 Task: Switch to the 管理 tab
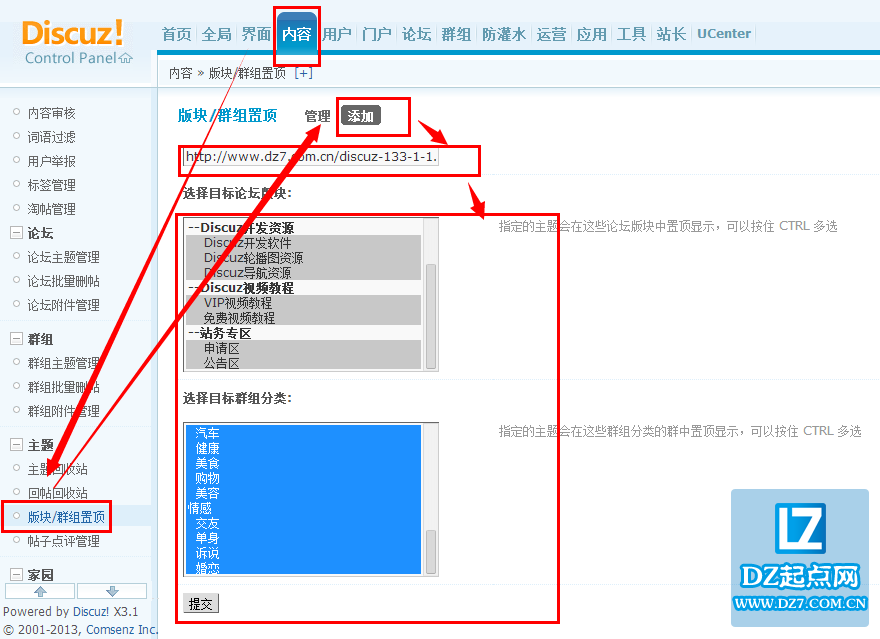click(317, 116)
